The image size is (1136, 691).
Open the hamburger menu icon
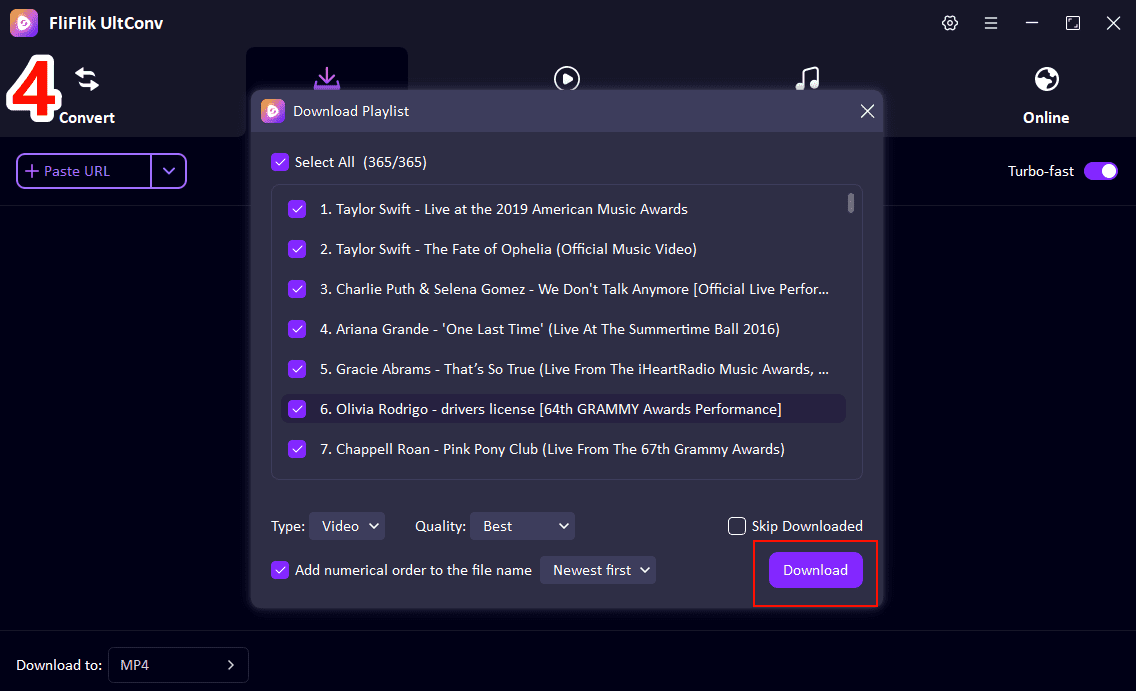(x=991, y=23)
